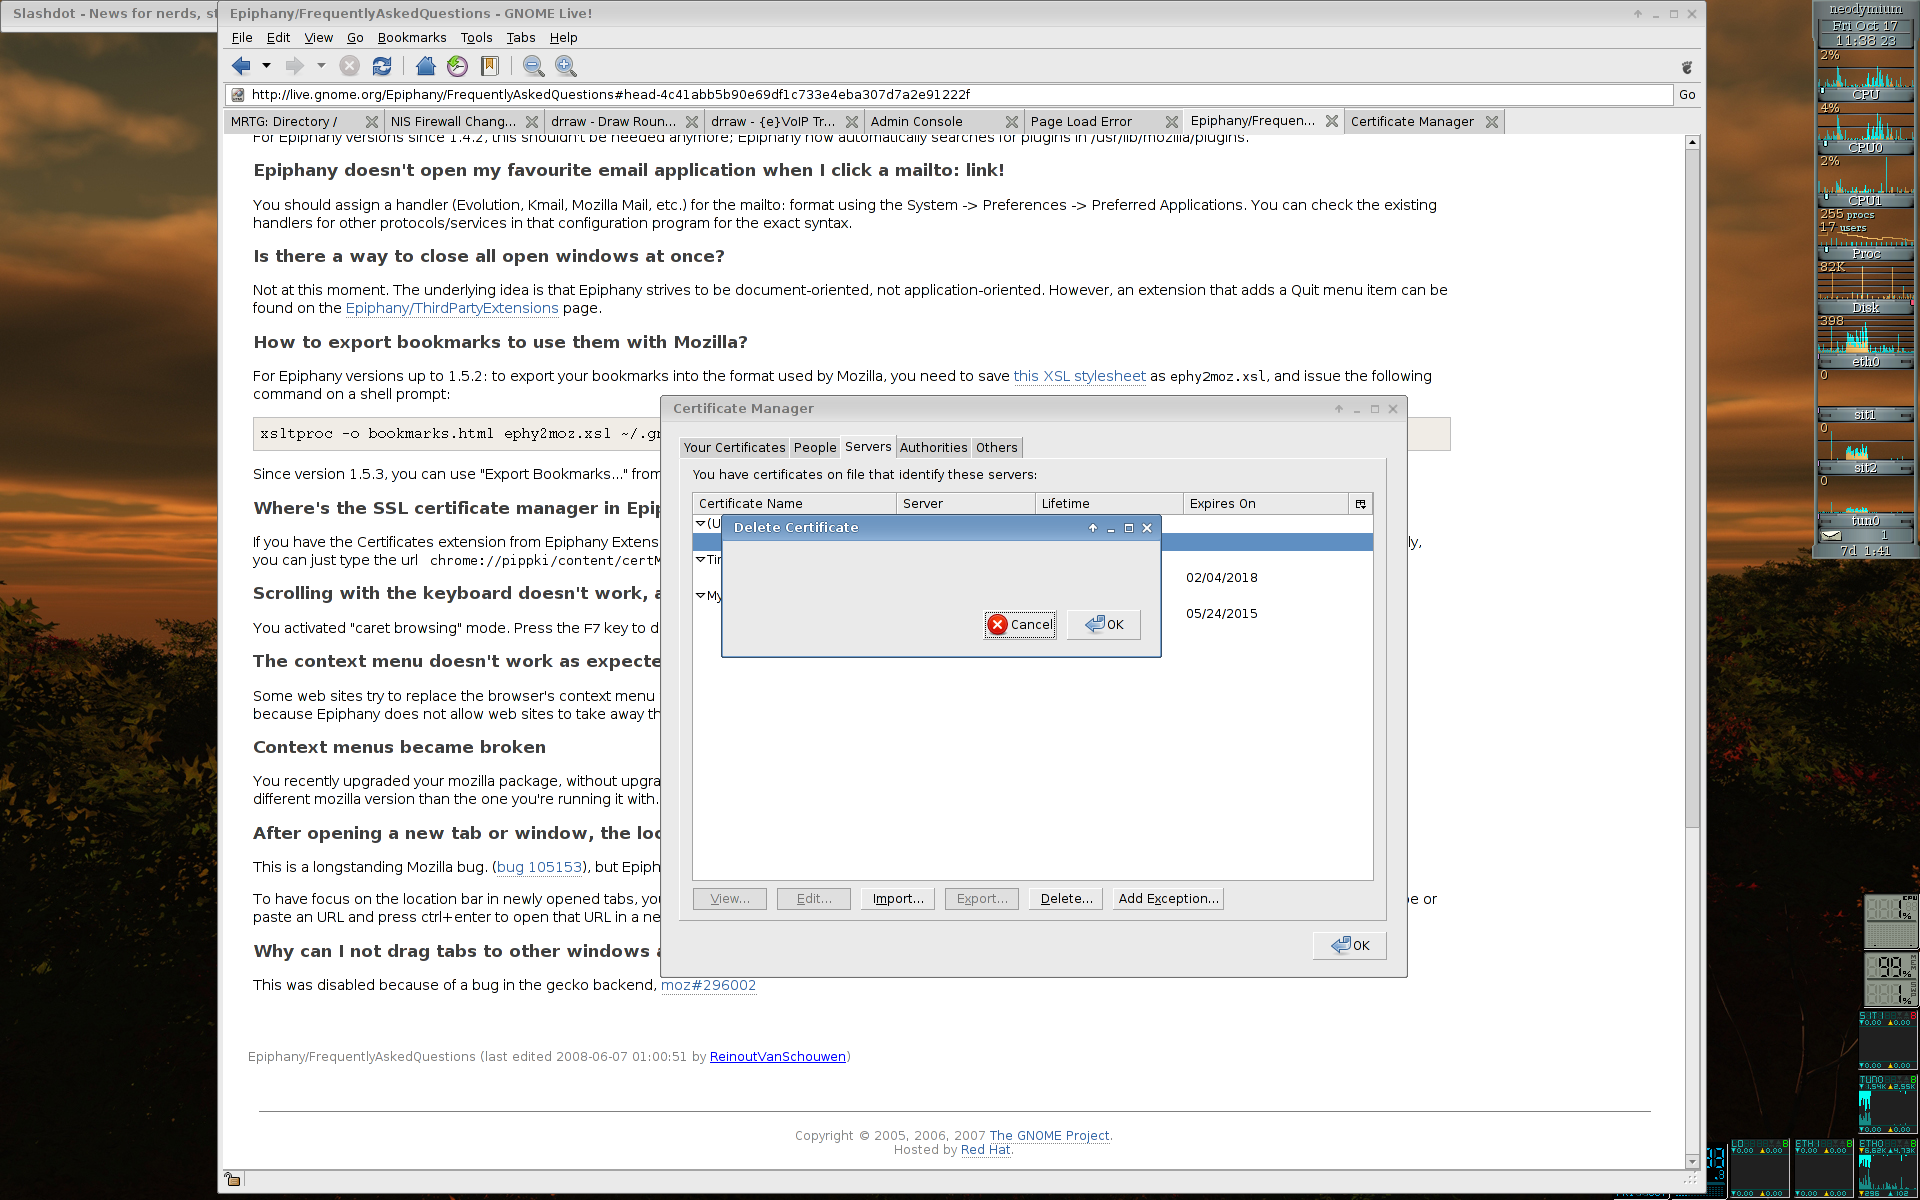Screen dimensions: 1920x1200
Task: Open the Back history dropdown arrow
Action: coord(266,66)
